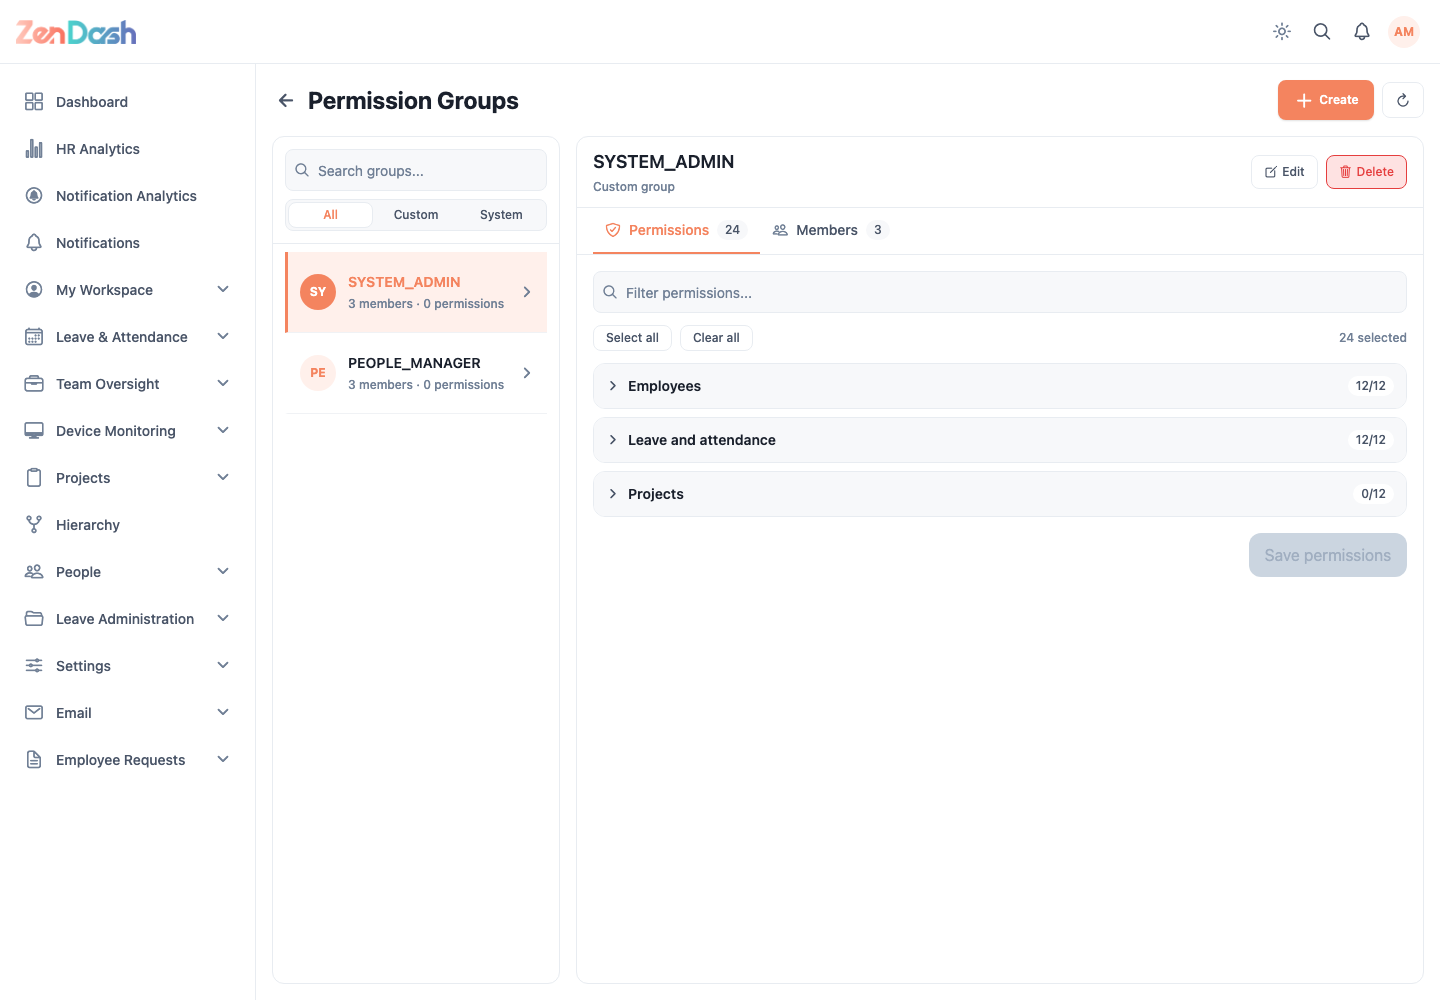Click Clear all permissions
The width and height of the screenshot is (1440, 1000).
pyautogui.click(x=716, y=338)
